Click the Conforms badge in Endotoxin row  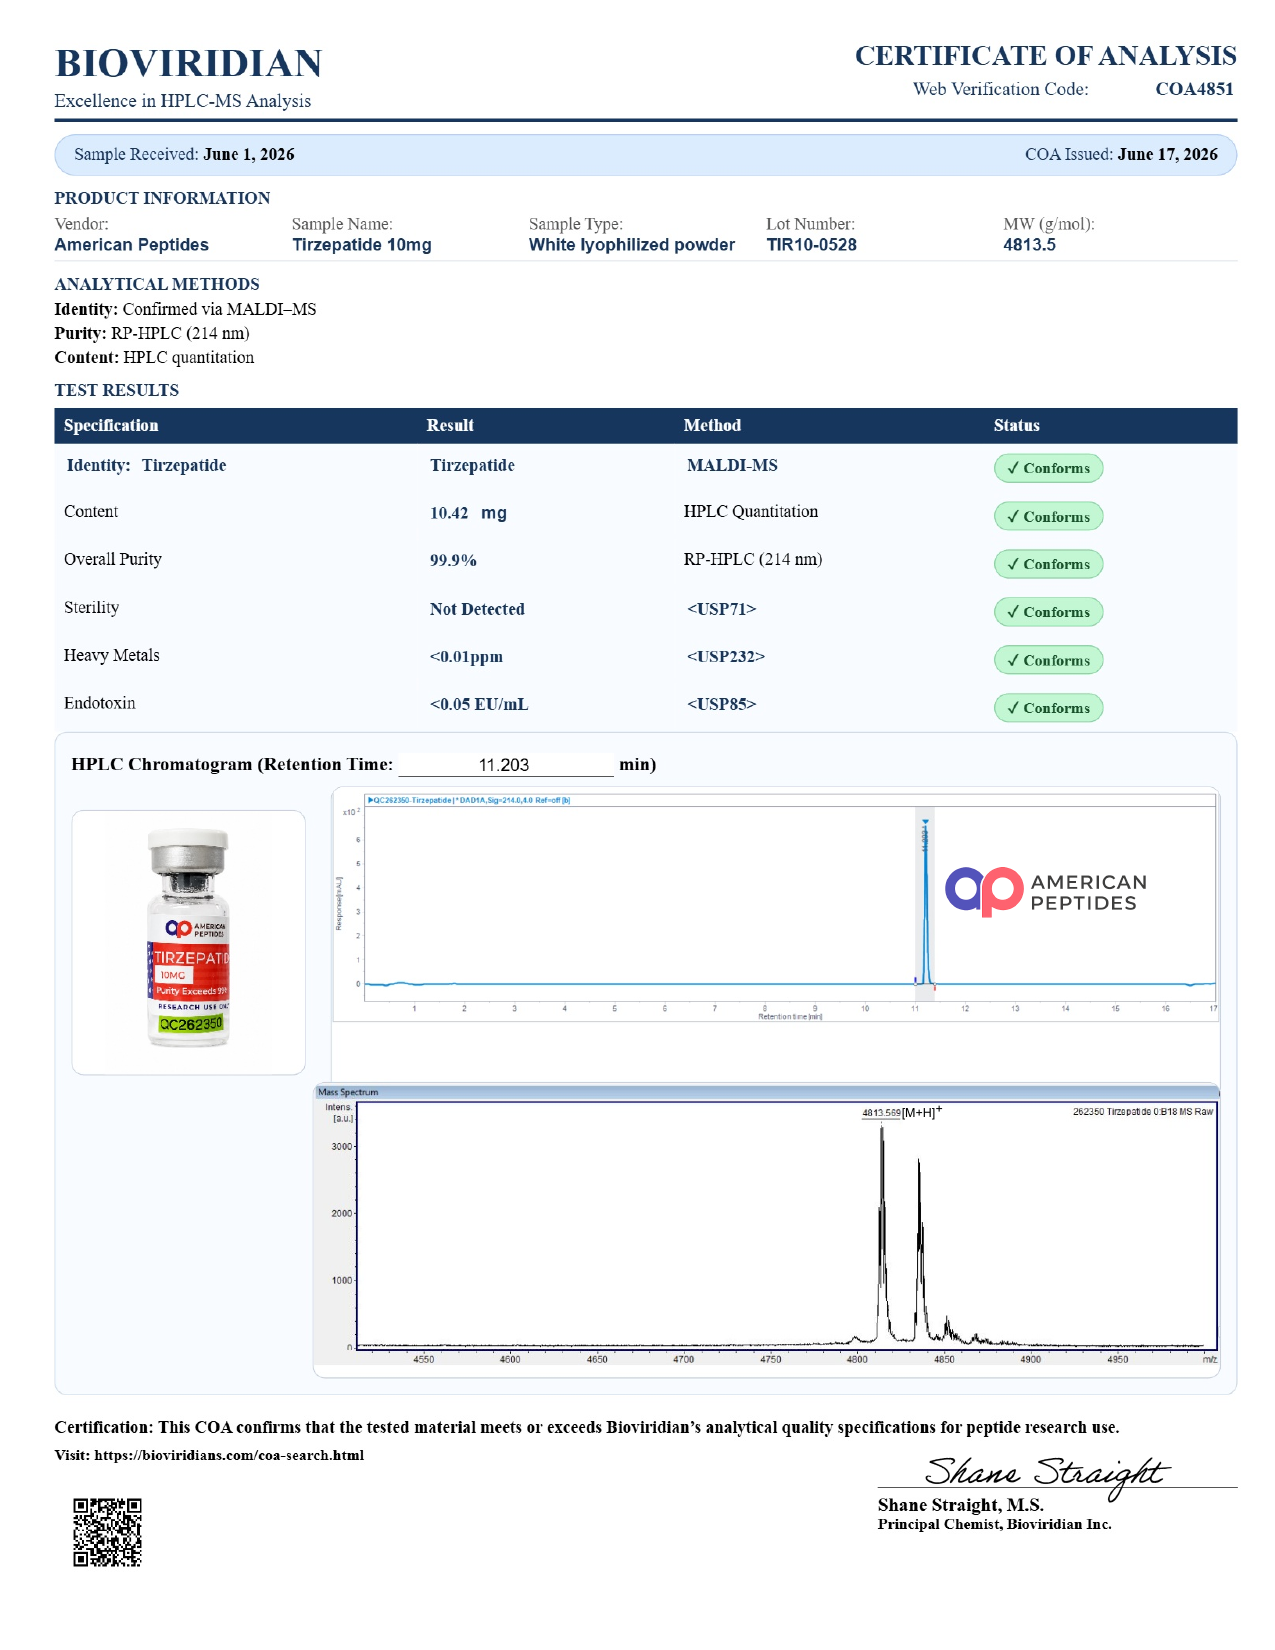1048,708
